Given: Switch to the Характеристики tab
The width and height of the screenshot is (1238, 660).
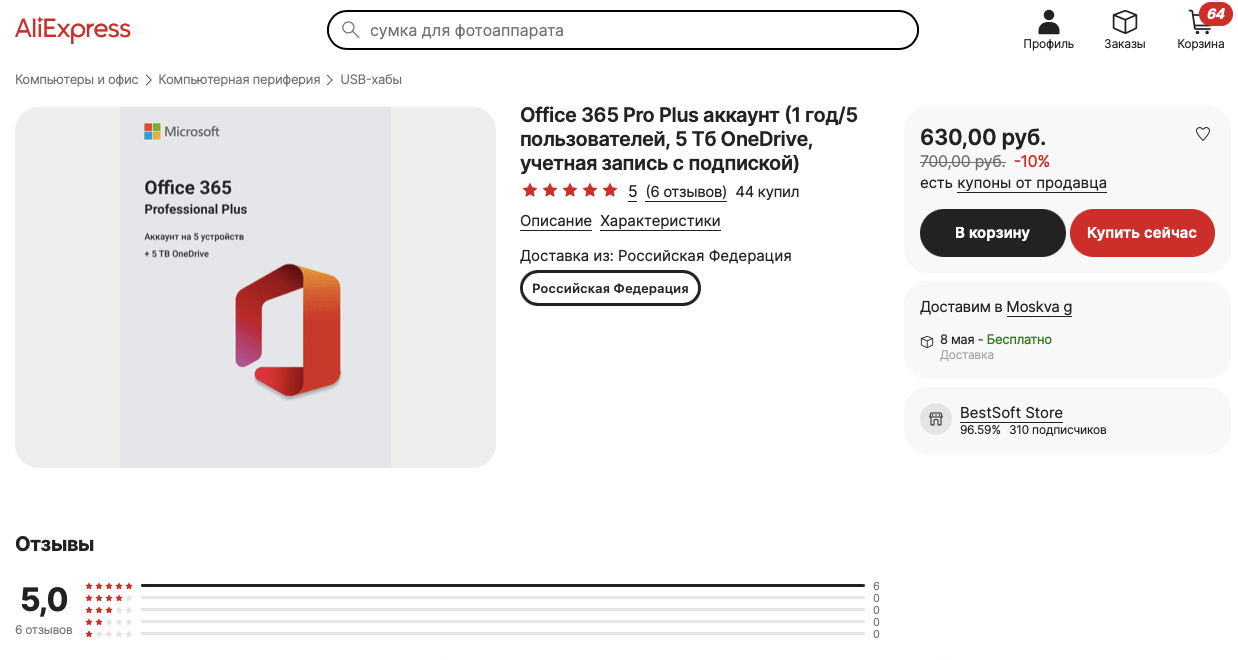Looking at the screenshot, I should (x=659, y=221).
